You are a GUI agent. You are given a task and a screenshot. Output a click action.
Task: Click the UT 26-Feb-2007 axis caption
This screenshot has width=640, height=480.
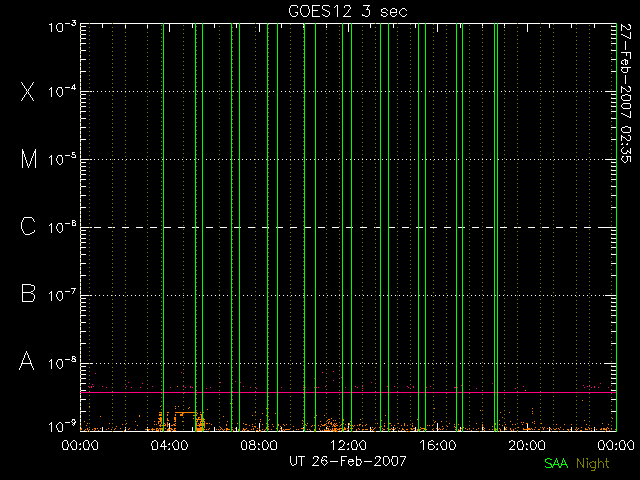coord(348,461)
